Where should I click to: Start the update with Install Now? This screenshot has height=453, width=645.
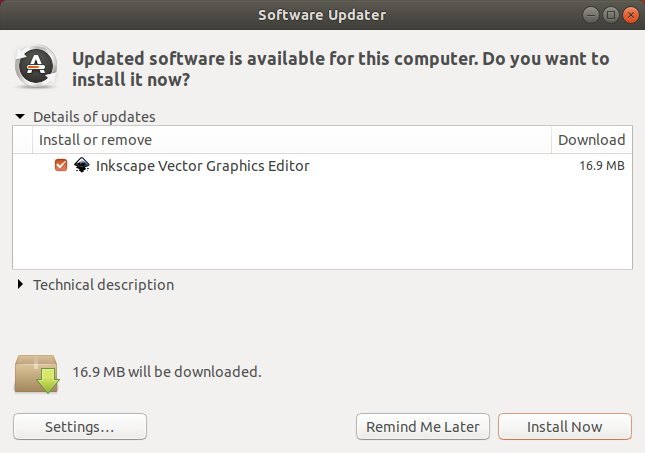coord(565,427)
